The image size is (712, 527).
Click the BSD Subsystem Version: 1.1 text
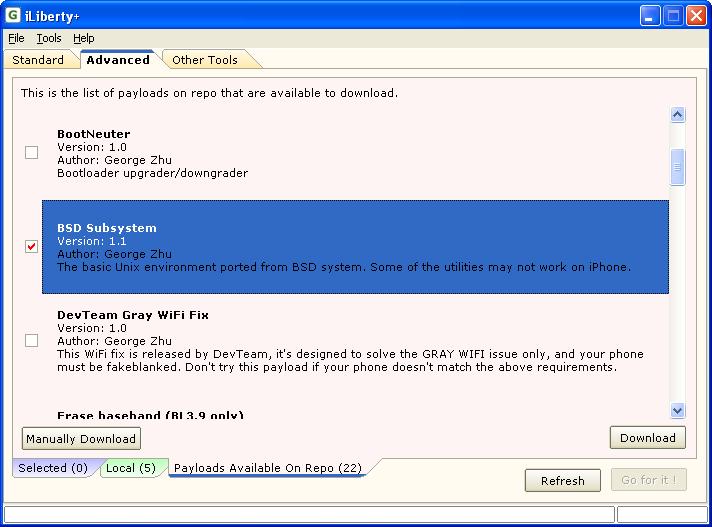92,241
